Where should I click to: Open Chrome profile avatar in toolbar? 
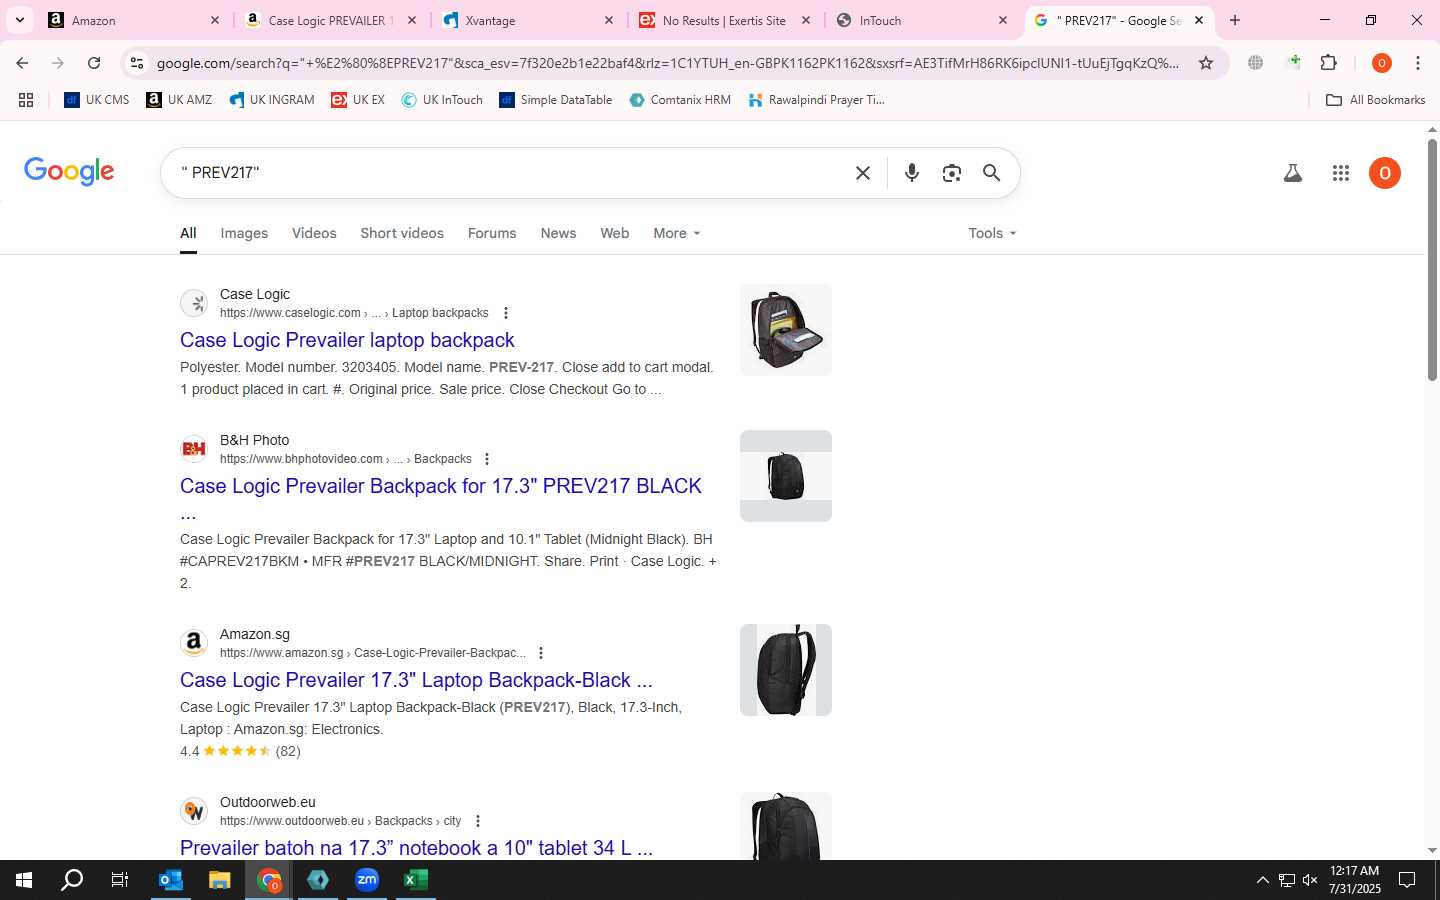(x=1382, y=63)
